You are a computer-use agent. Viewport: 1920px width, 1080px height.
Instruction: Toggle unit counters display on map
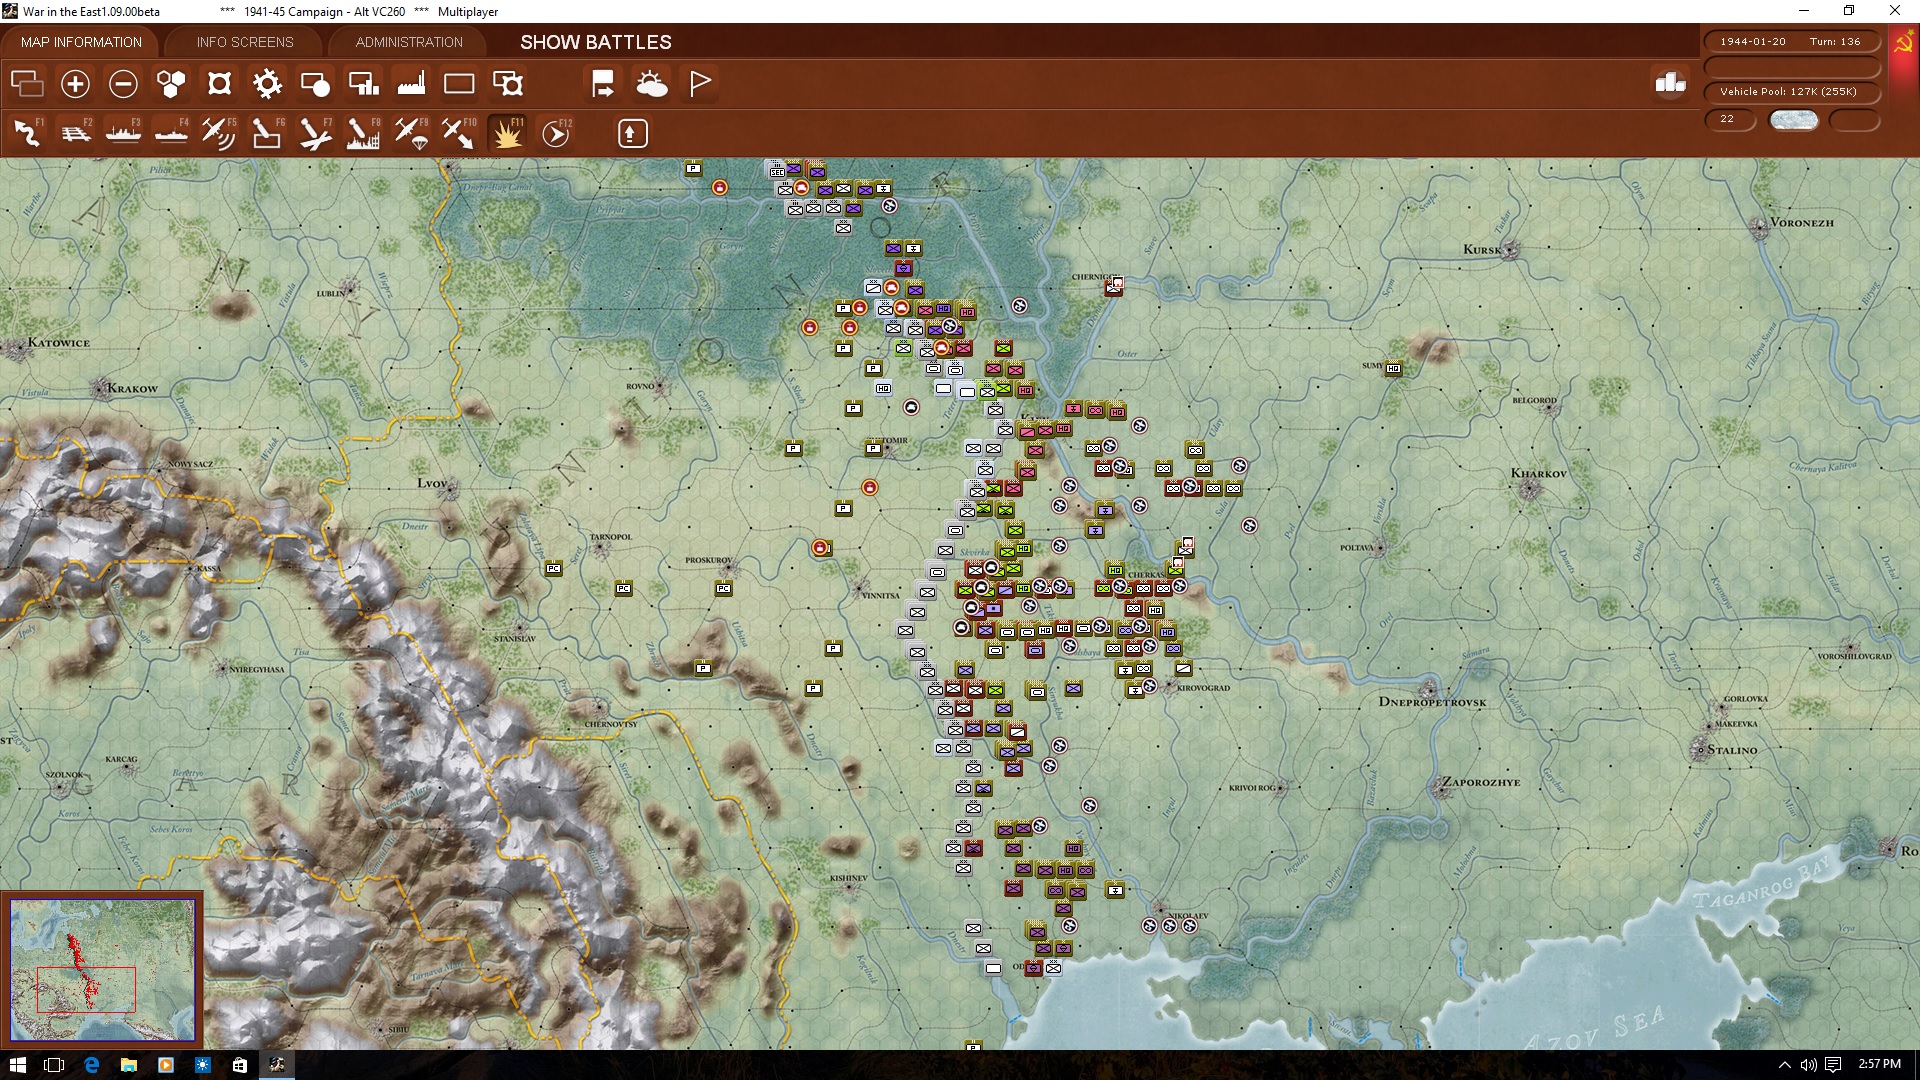(x=315, y=84)
